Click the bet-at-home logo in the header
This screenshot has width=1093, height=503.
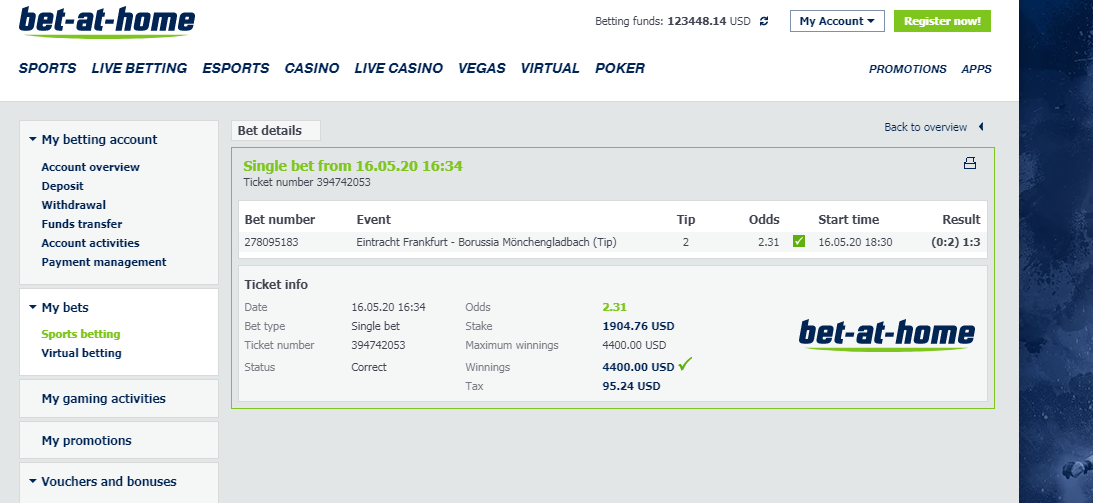click(107, 22)
